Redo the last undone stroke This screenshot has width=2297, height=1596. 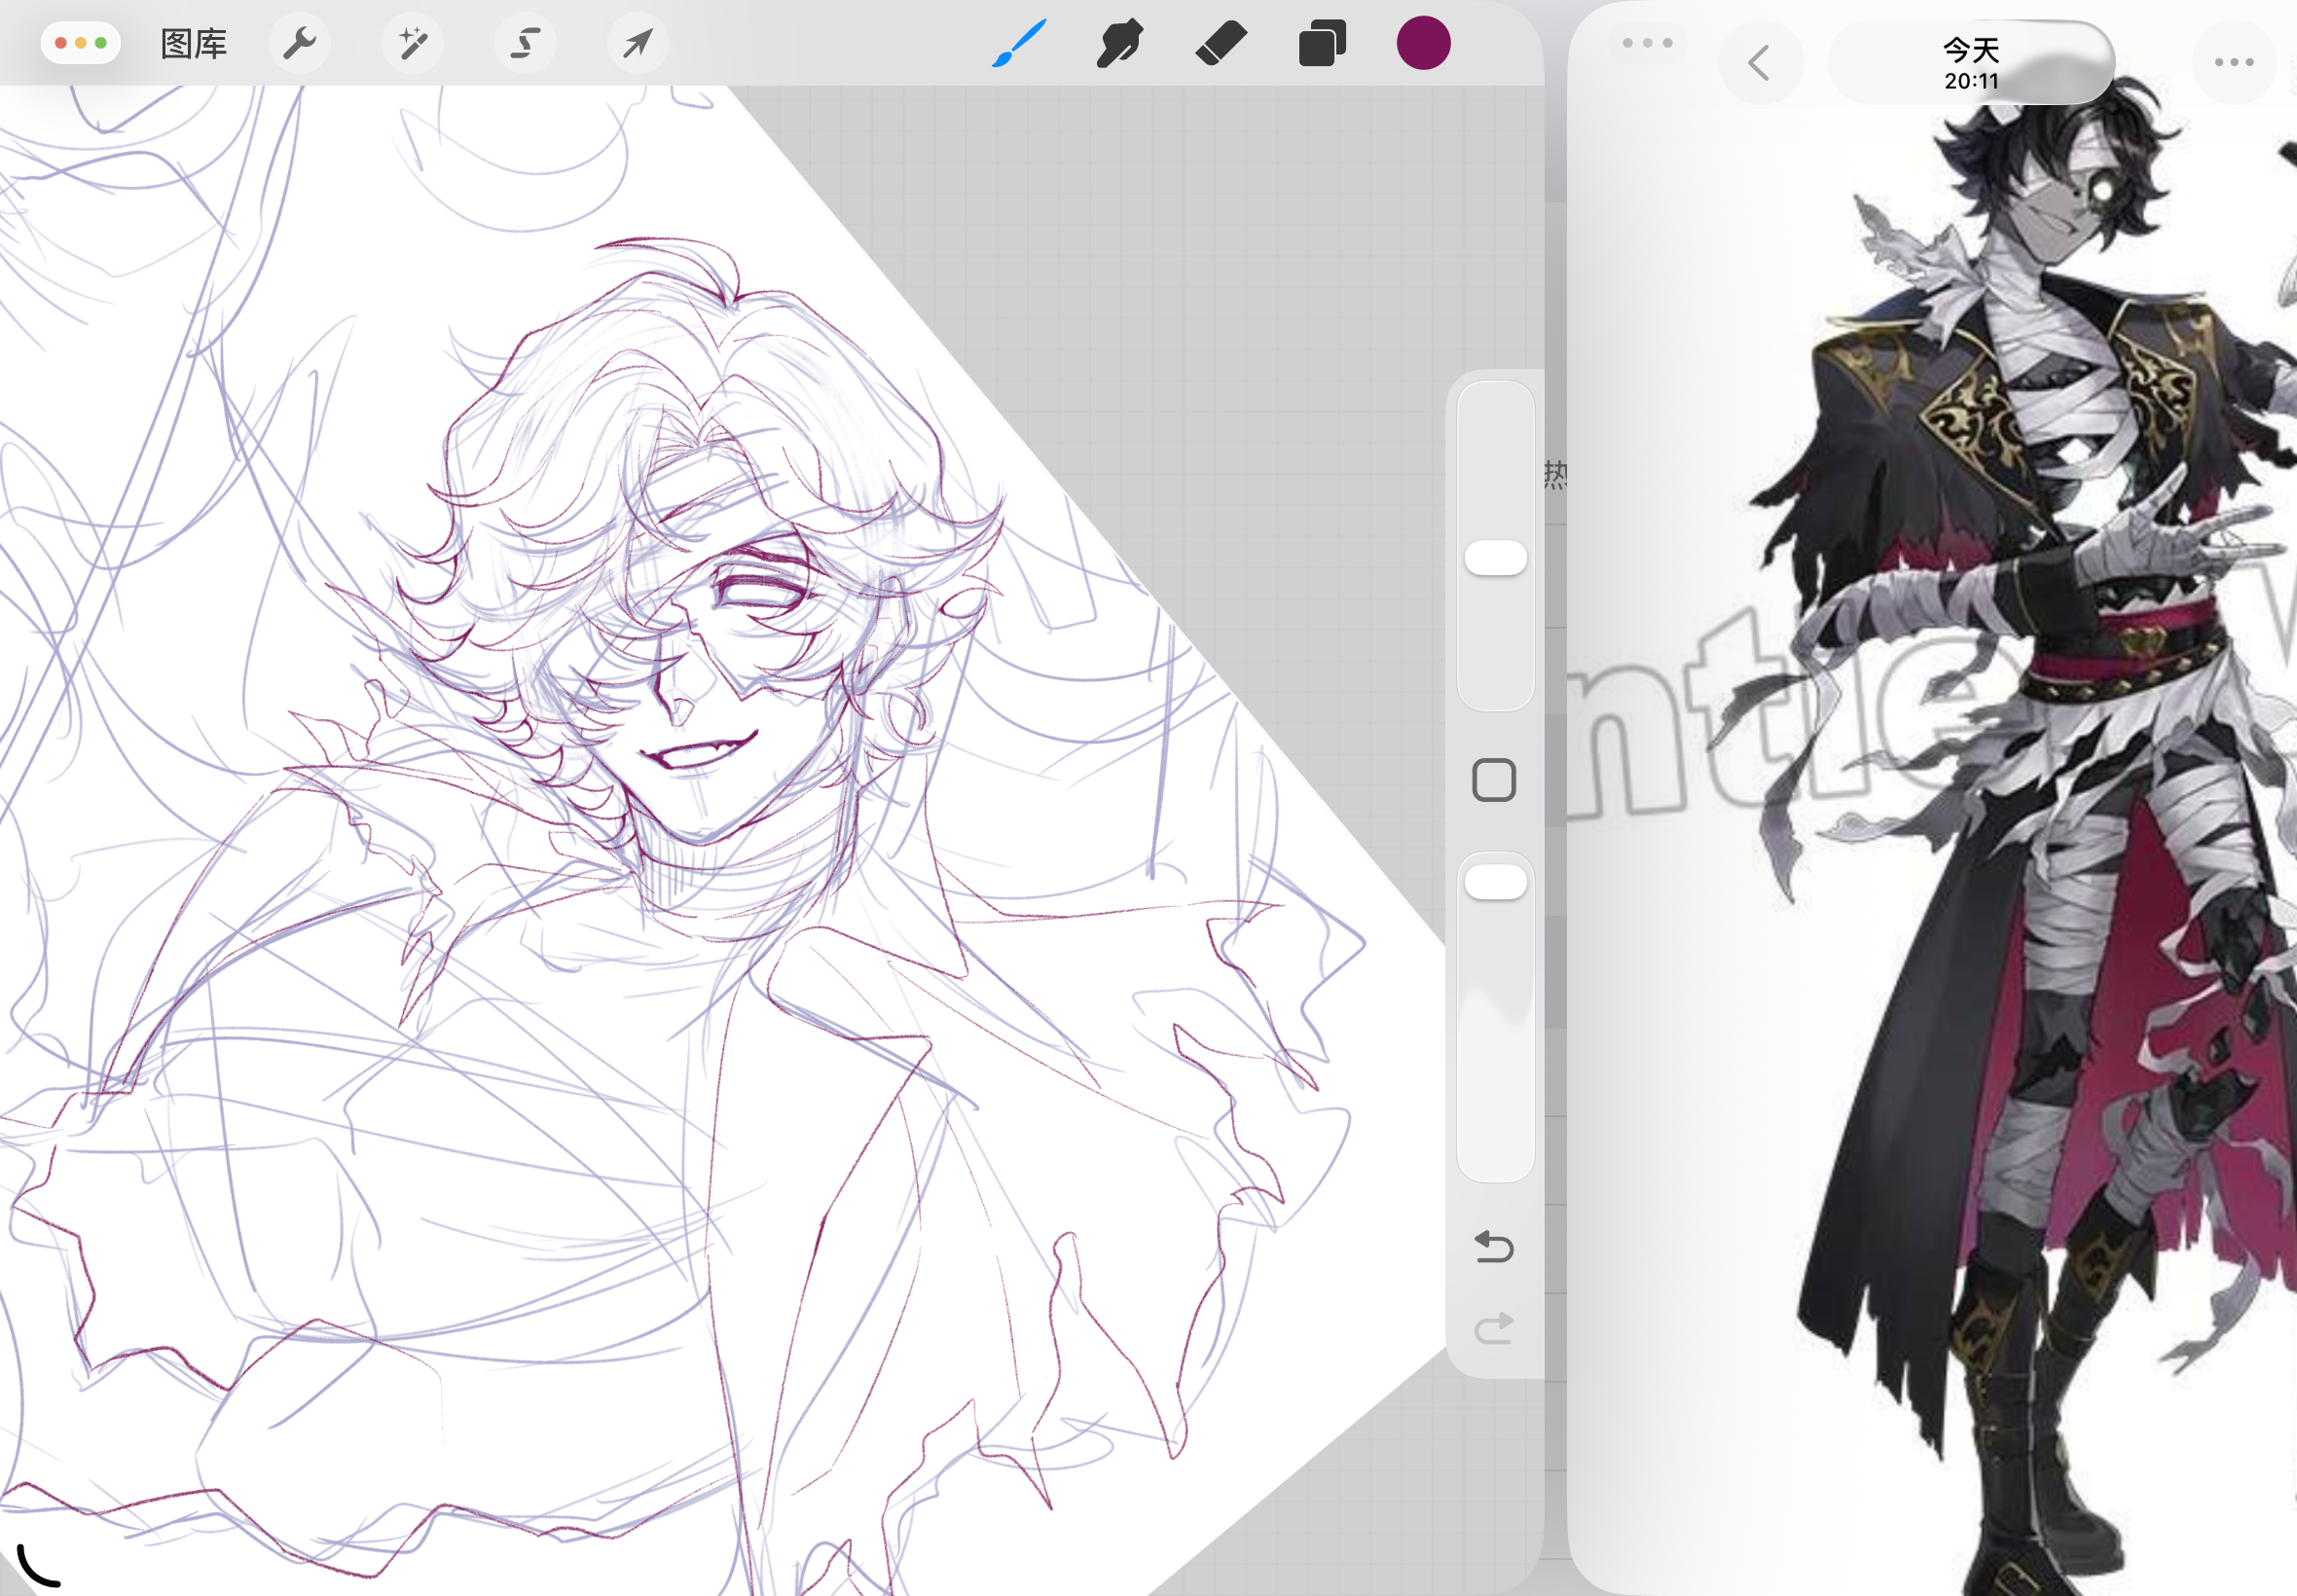[x=1494, y=1328]
